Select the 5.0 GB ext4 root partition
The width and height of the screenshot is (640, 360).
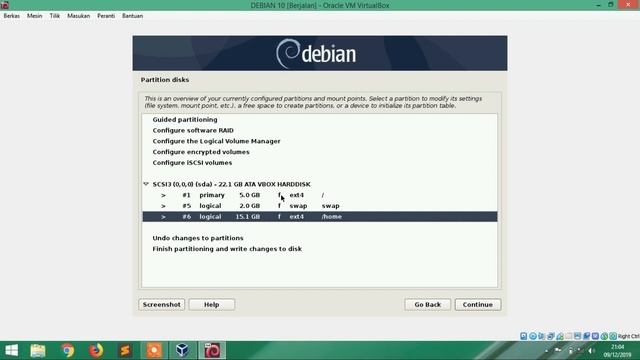click(x=320, y=195)
